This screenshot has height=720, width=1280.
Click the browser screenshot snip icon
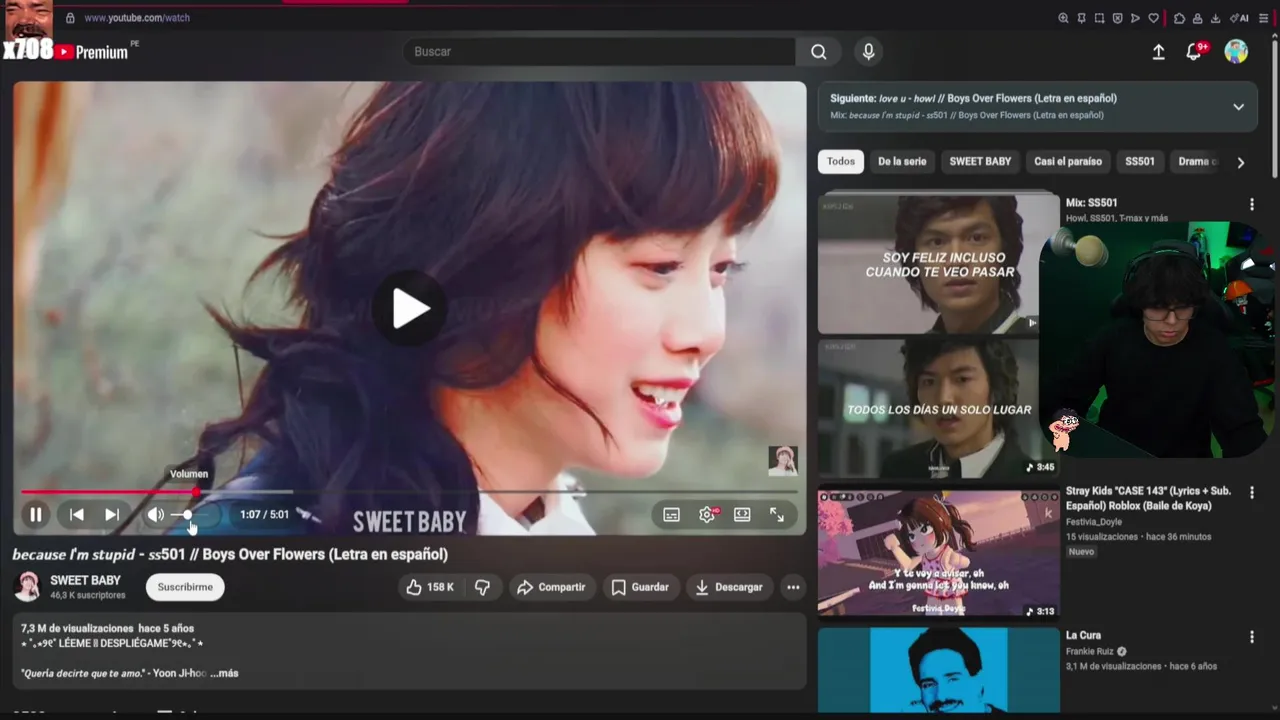point(1099,18)
